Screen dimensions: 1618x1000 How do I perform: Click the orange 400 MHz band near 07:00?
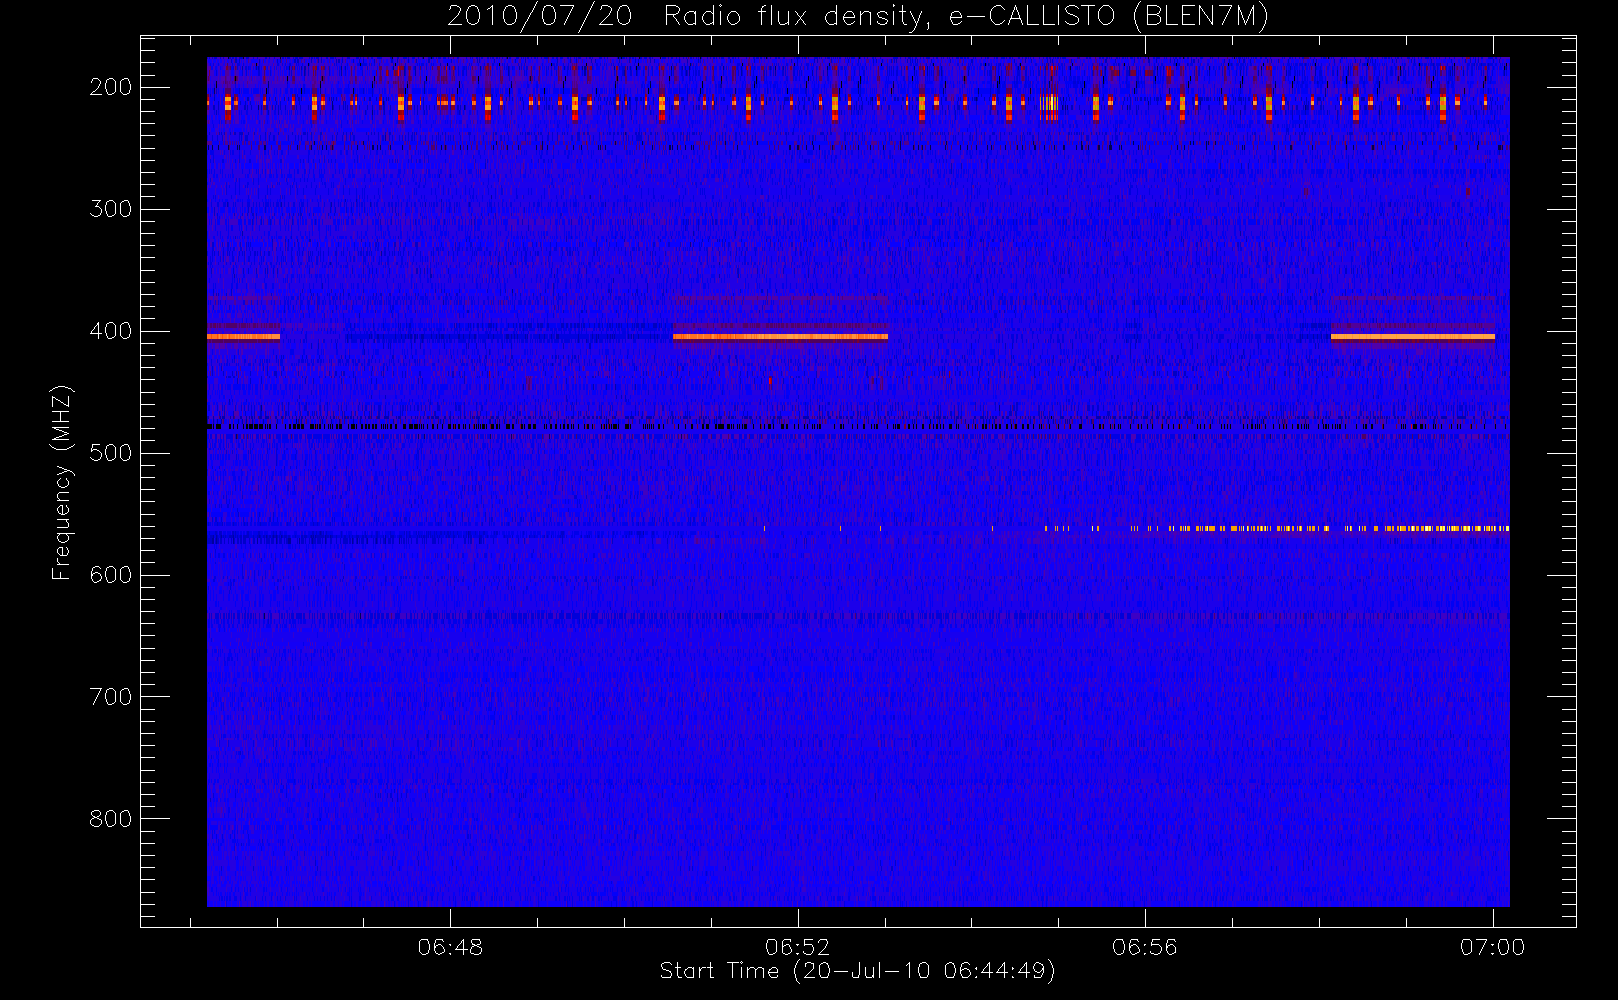1413,337
